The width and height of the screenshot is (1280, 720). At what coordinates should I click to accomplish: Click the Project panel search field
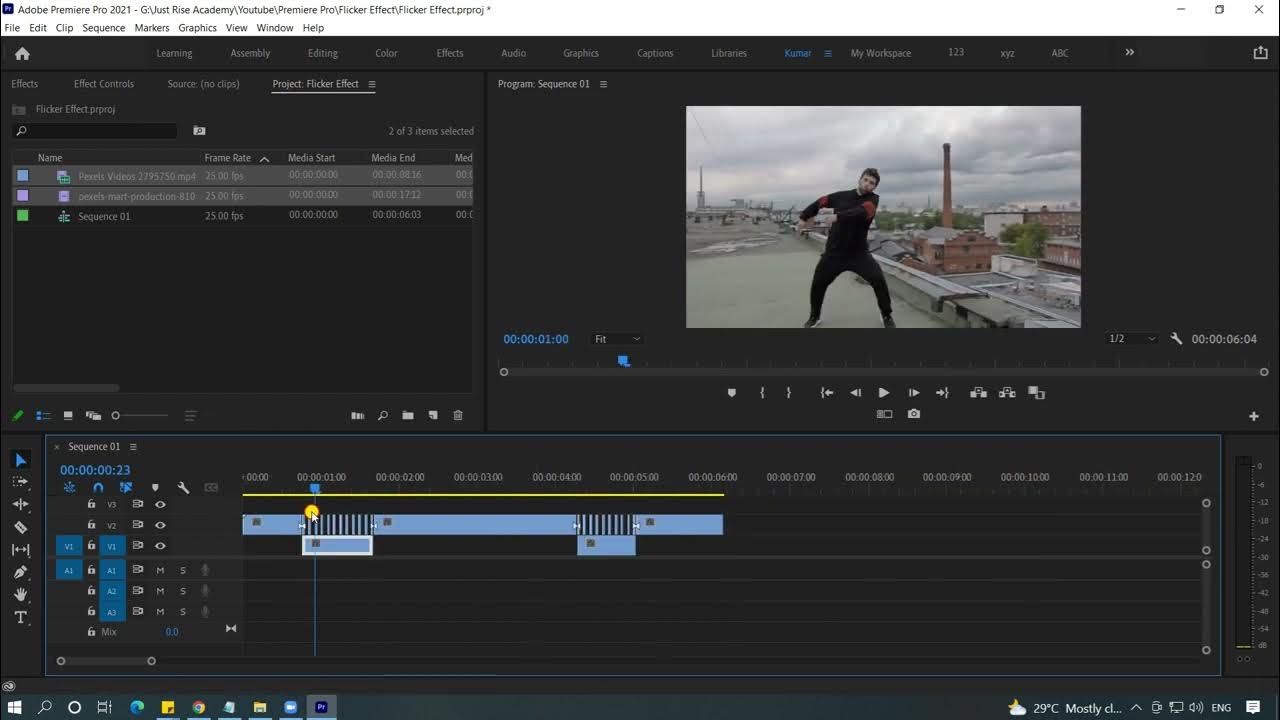(x=95, y=131)
